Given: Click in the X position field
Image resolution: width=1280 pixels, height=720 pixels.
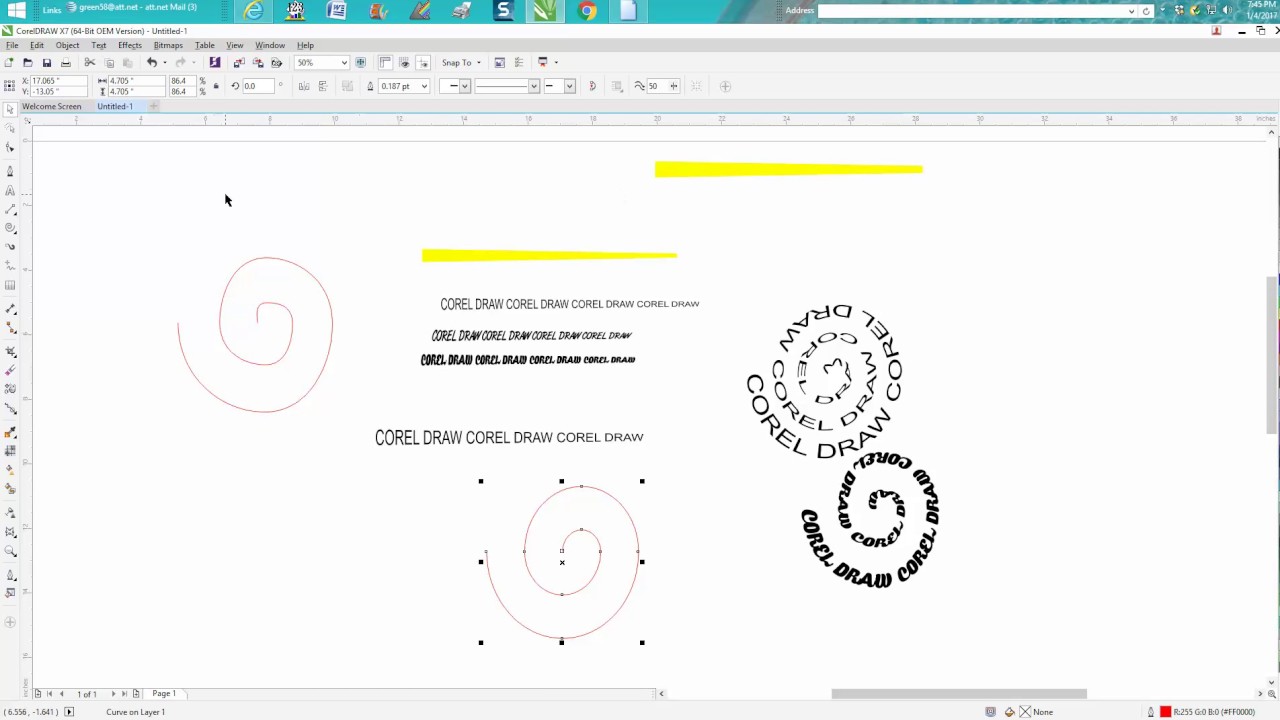Looking at the screenshot, I should (x=58, y=81).
